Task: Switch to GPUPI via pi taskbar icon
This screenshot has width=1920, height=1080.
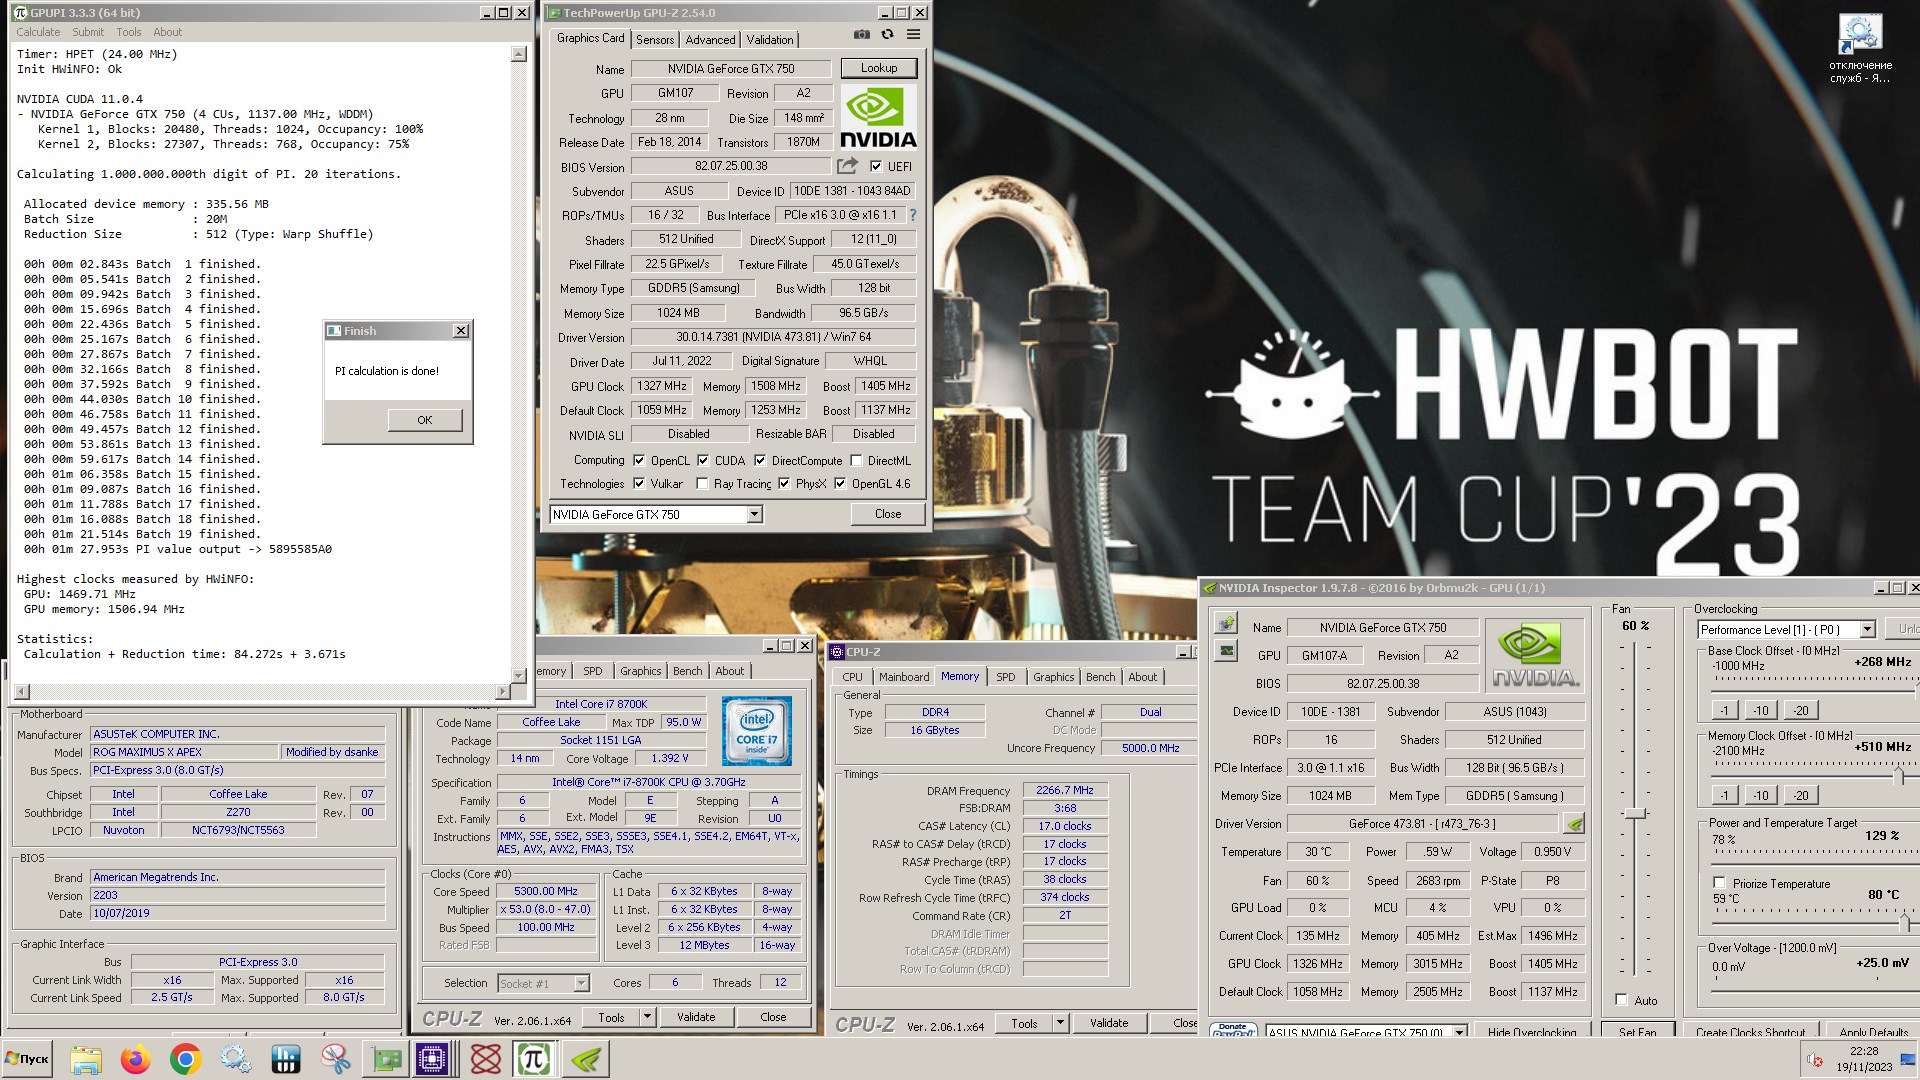Action: click(x=534, y=1059)
